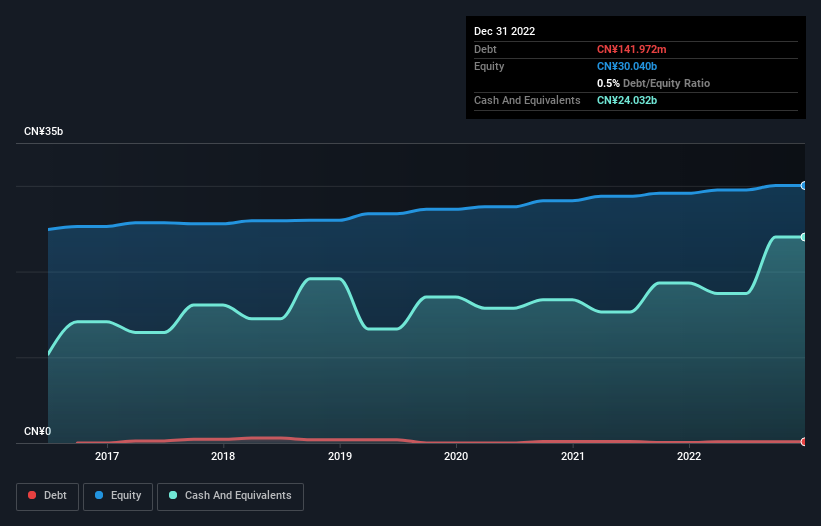This screenshot has height=526, width=821.
Task: Click the 2018 x-axis label
Action: tap(223, 456)
